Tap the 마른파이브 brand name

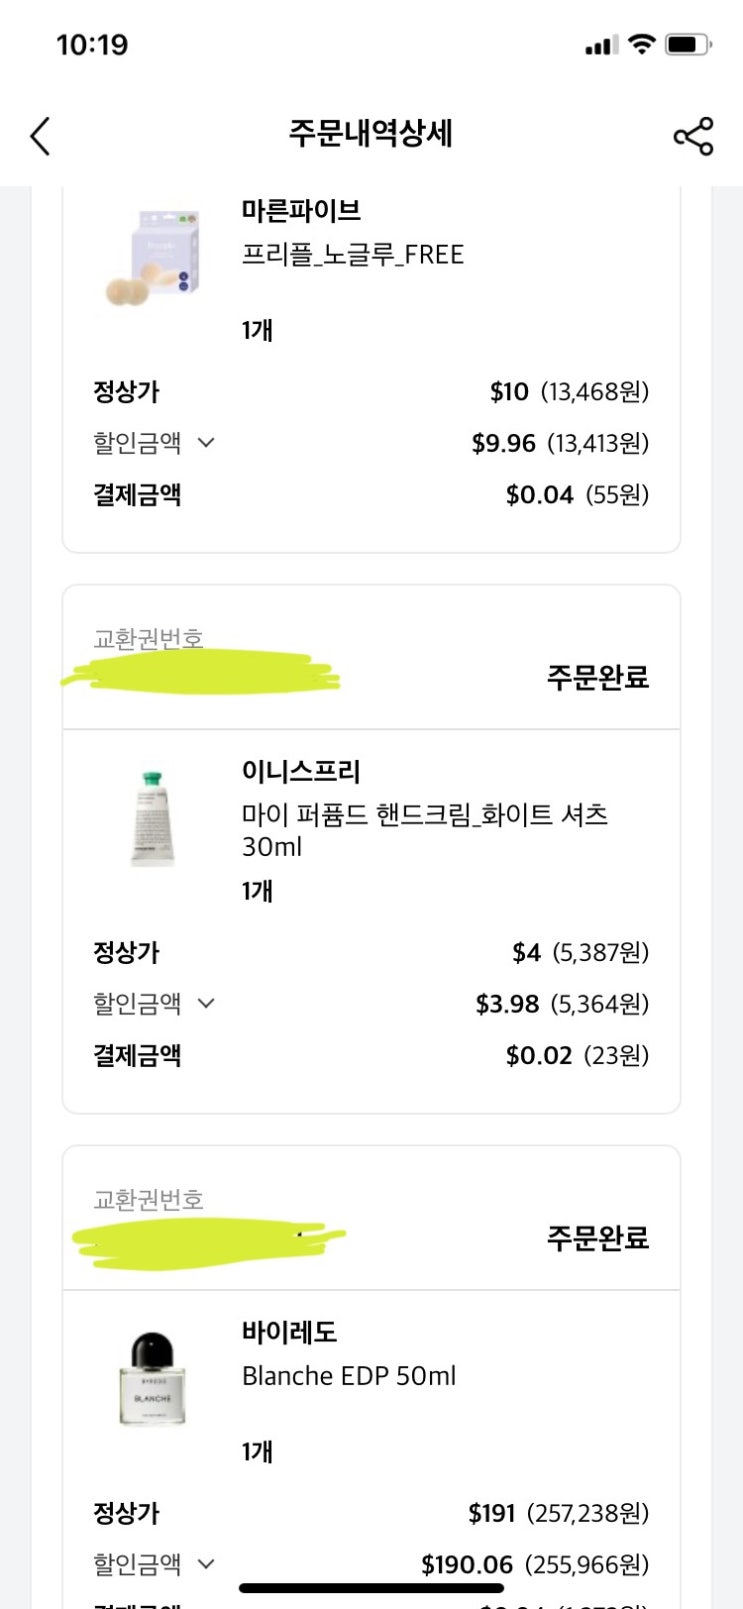[x=301, y=211]
